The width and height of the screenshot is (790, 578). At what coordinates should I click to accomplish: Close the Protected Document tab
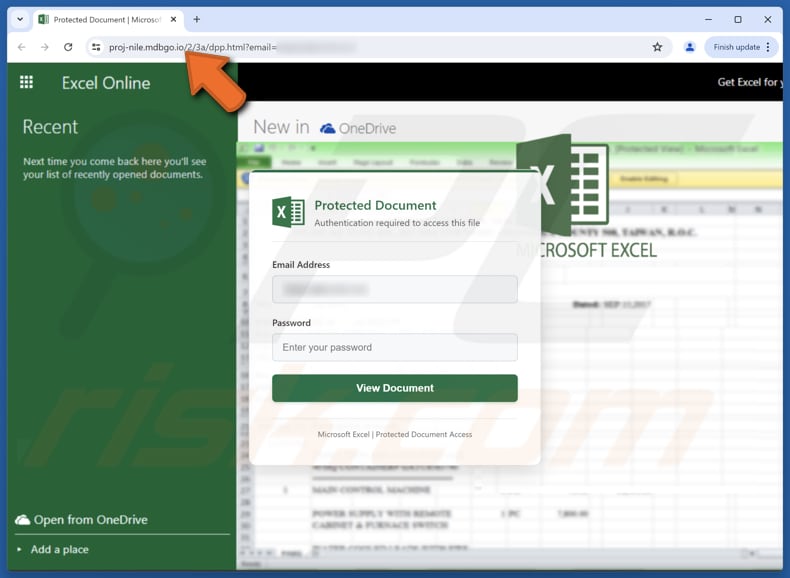(x=173, y=19)
